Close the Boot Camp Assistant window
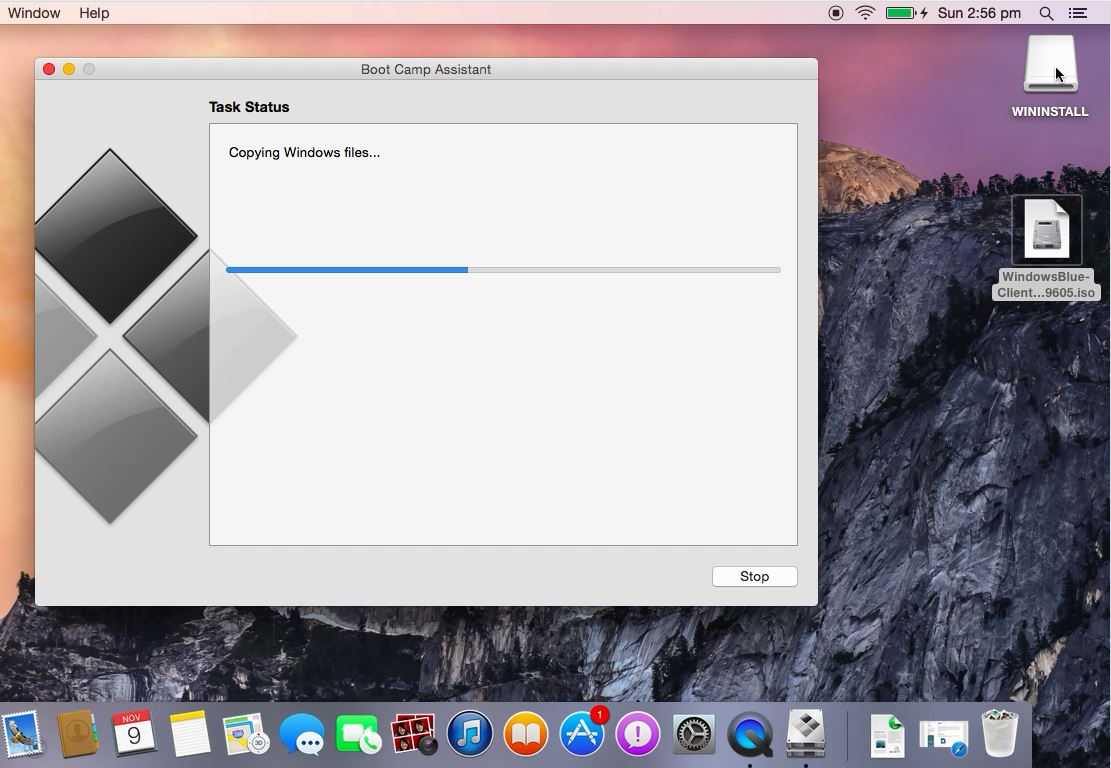 coord(49,69)
